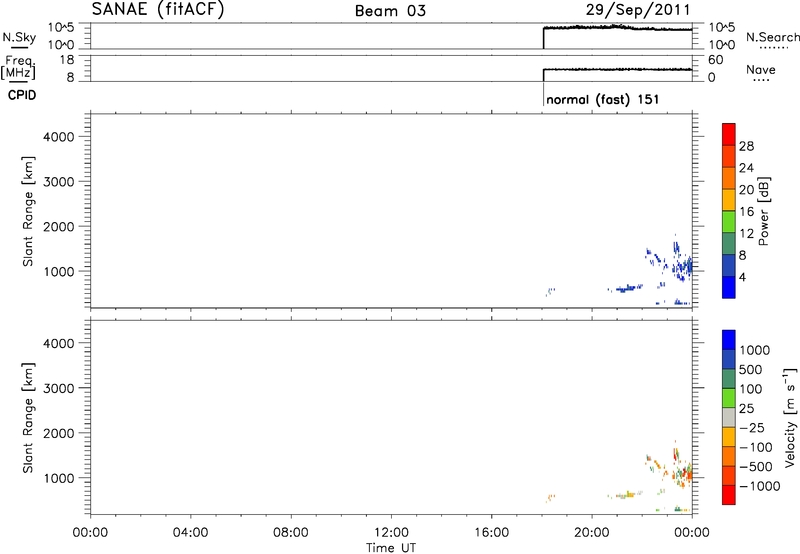Viewport: 800px width, 554px height.
Task: Click the Time UT axis title
Action: (391, 548)
